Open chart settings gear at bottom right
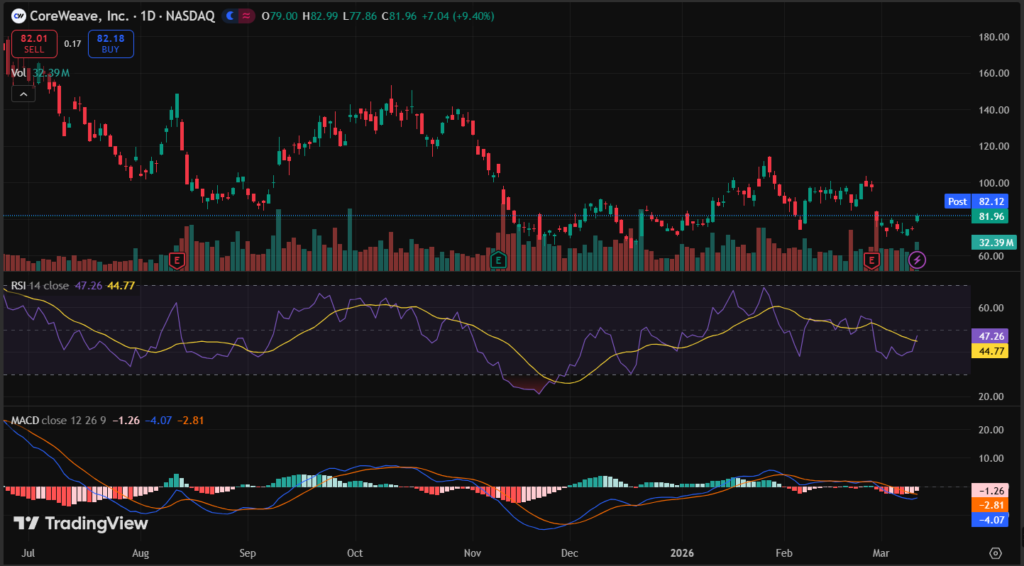1024x566 pixels. point(995,552)
